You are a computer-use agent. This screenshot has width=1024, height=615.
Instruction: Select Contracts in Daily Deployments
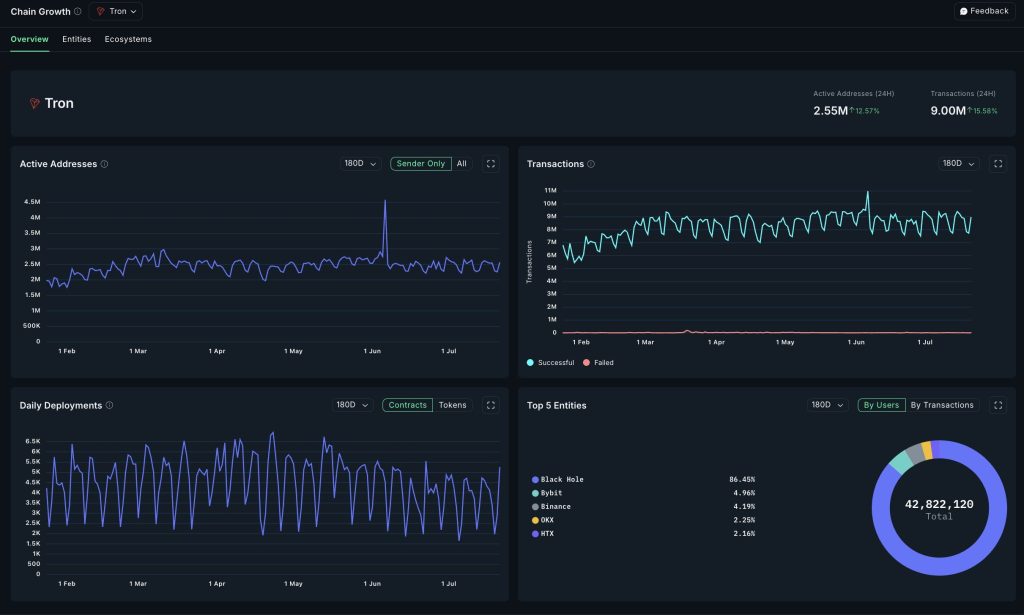tap(408, 405)
